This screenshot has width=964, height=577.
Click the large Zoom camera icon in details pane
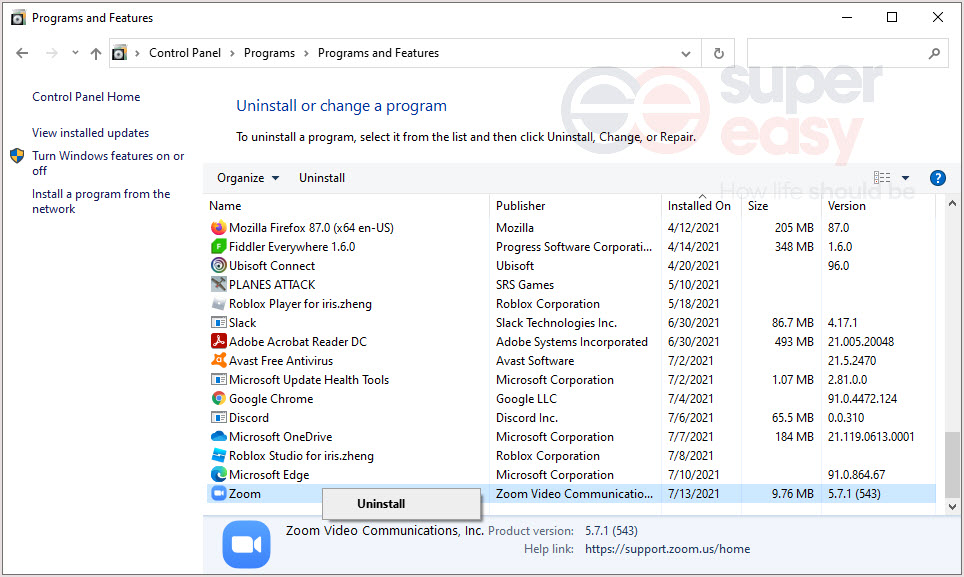(247, 544)
